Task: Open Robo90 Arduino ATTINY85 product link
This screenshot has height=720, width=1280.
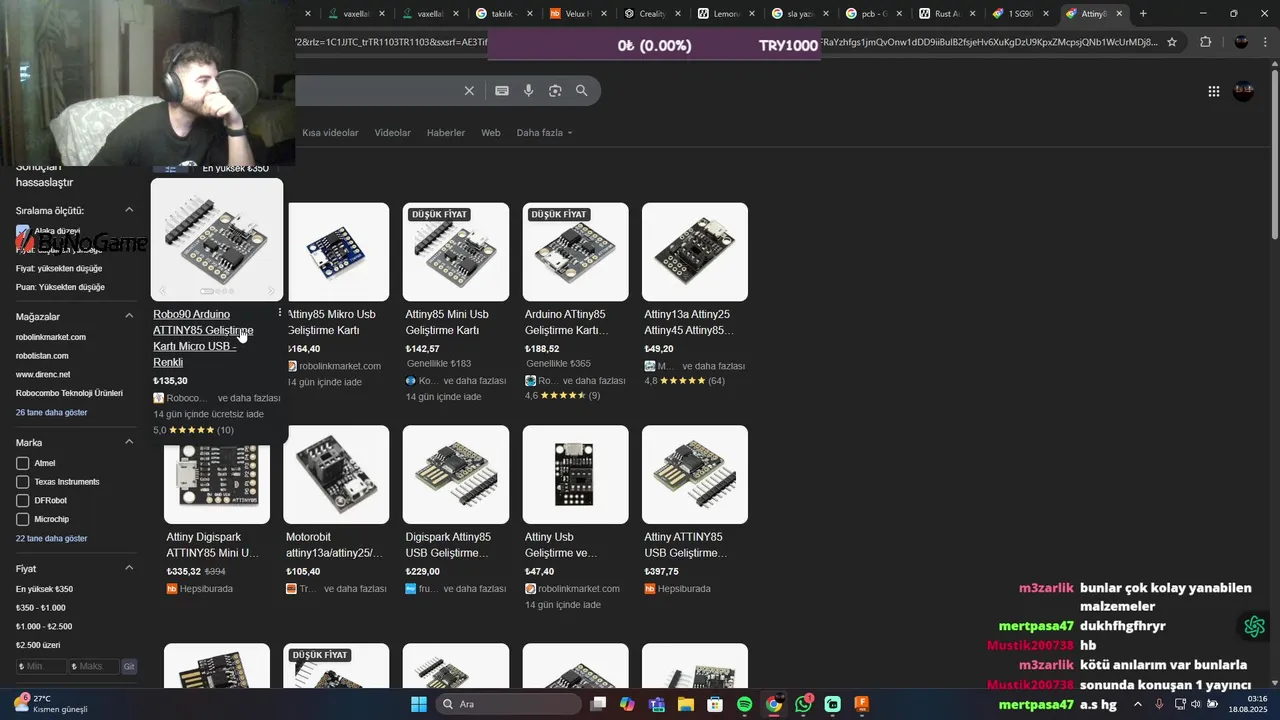Action: (204, 338)
